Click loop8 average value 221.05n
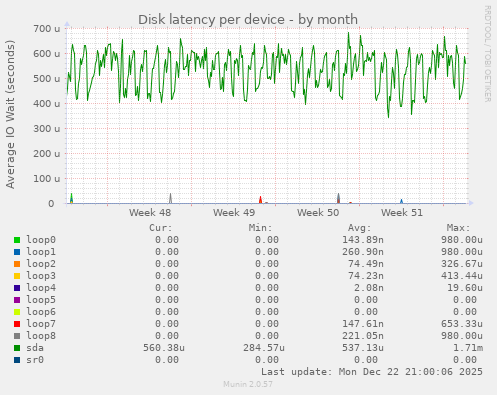This screenshot has width=497, height=395. 363,336
